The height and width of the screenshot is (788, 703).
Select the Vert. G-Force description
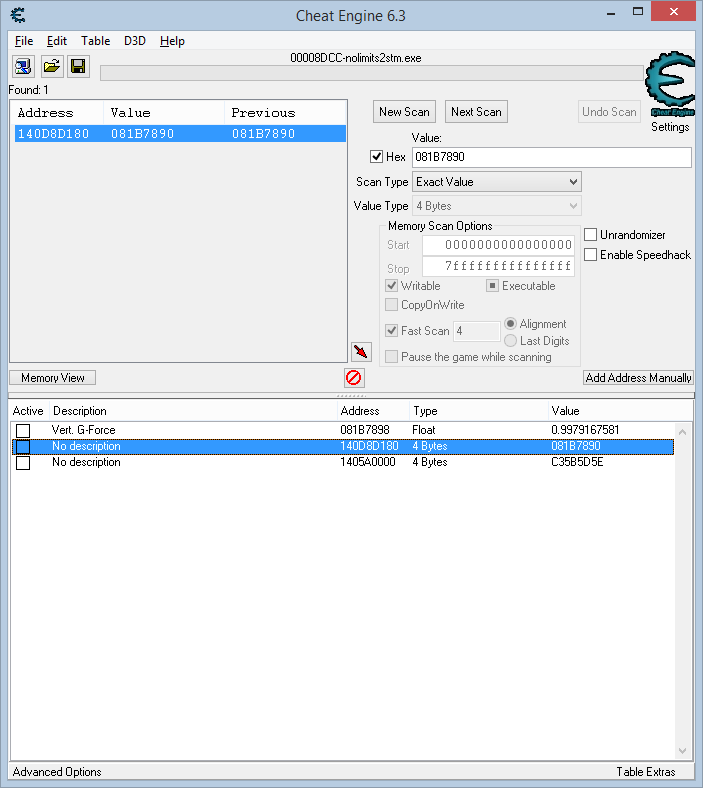pos(83,430)
